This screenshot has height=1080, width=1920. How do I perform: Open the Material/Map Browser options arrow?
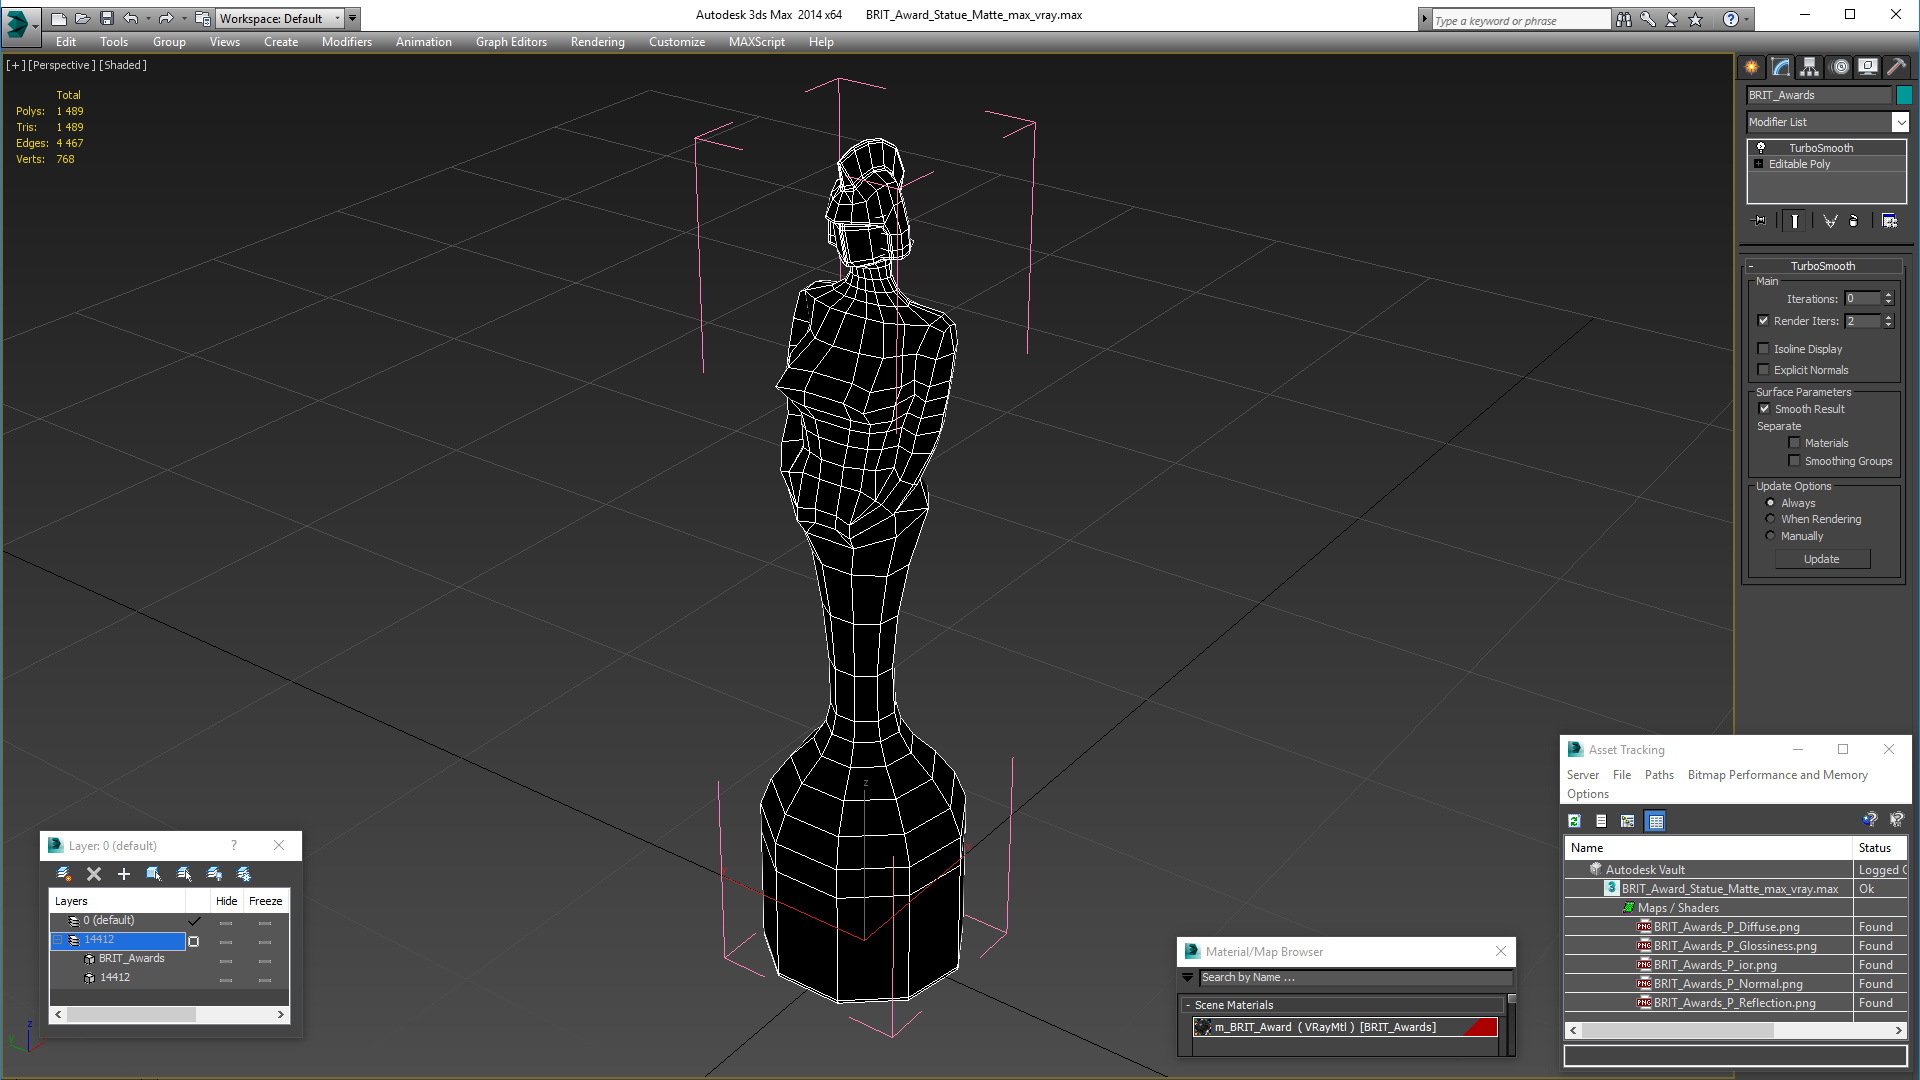pyautogui.click(x=1188, y=978)
